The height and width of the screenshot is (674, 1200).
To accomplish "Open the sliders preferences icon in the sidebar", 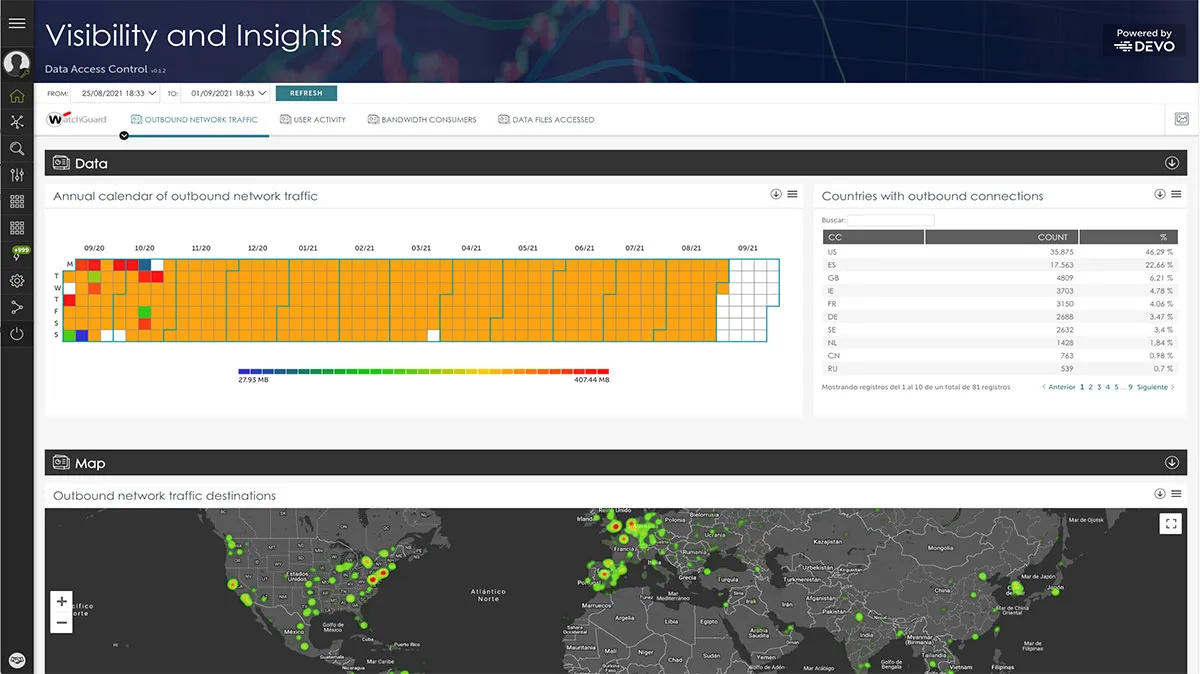I will [x=16, y=175].
